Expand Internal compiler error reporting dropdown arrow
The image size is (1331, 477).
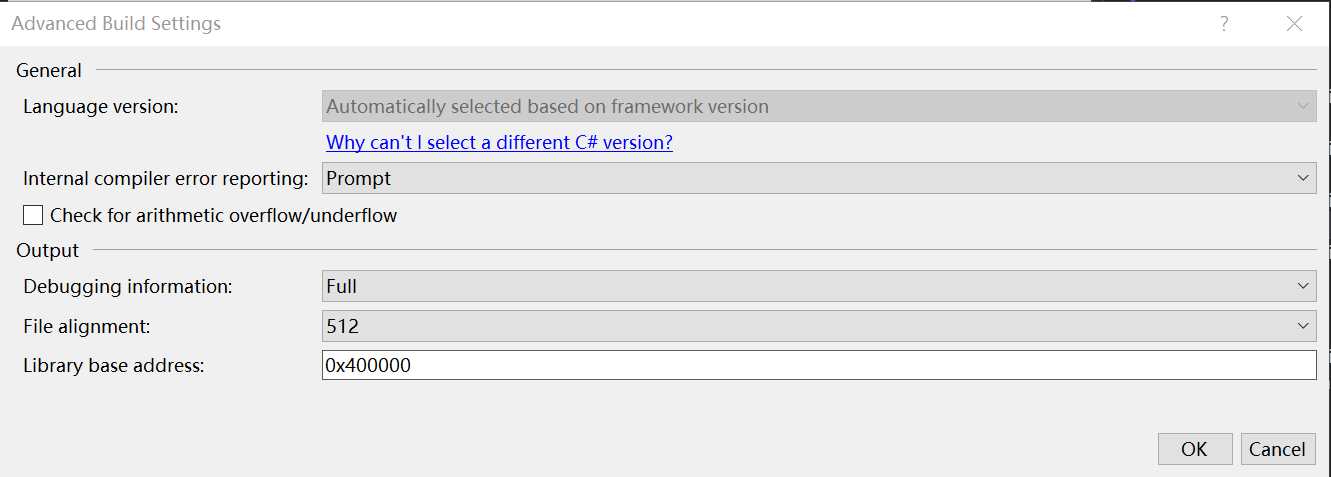[x=1303, y=178]
